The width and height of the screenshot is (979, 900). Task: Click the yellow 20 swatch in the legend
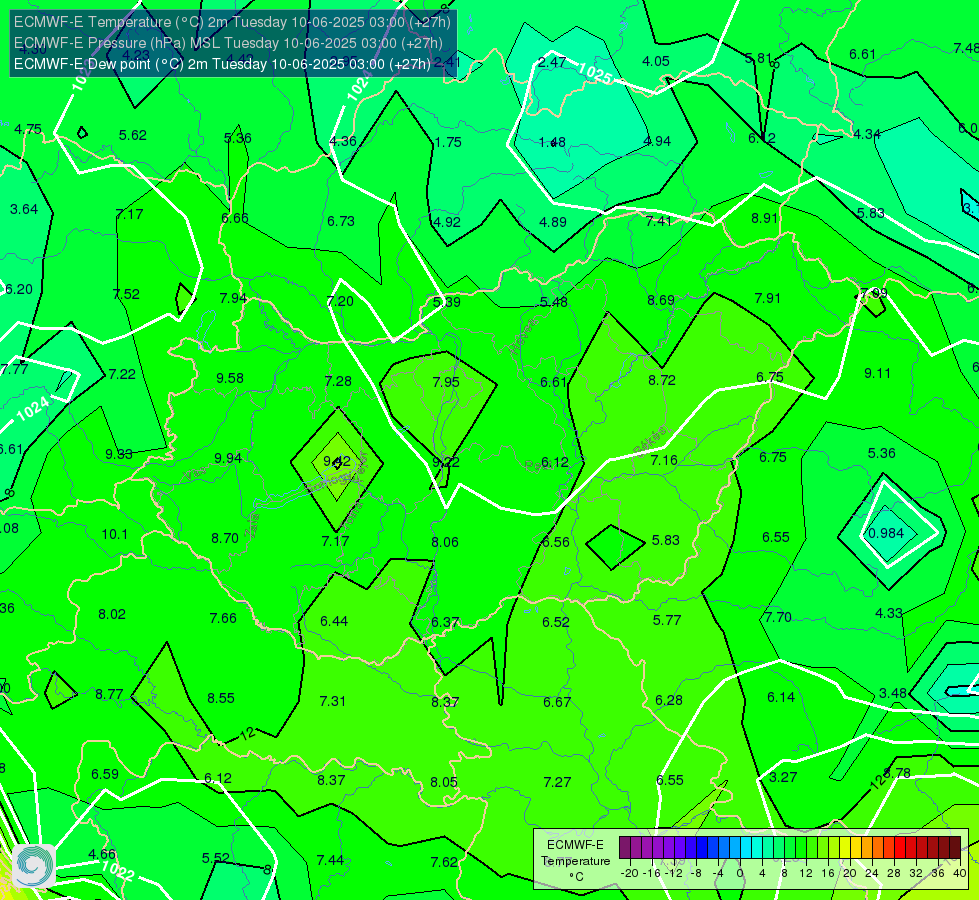pos(845,848)
